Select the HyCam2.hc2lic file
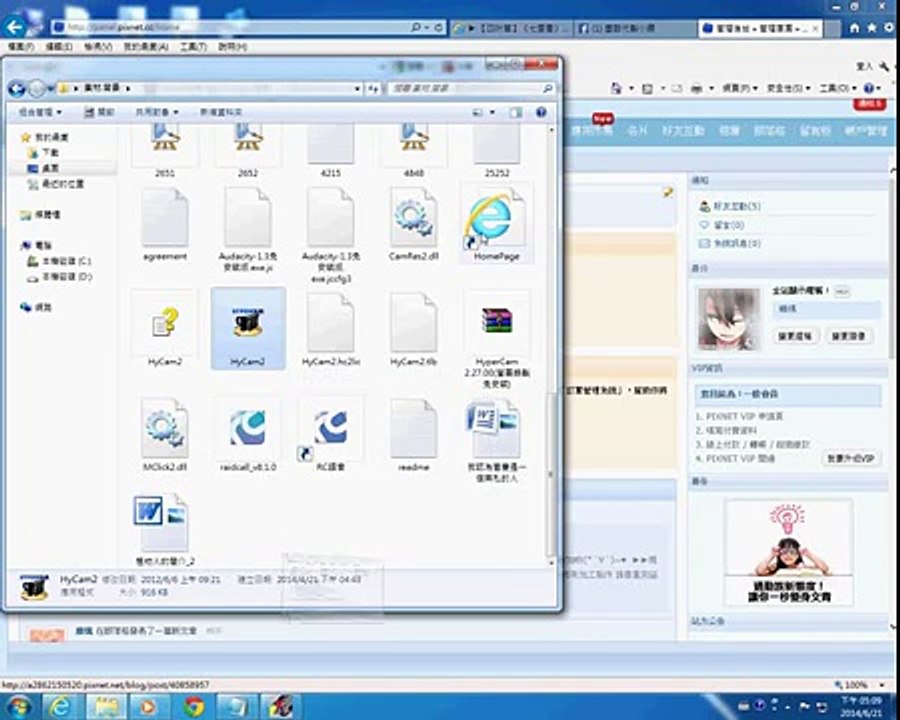Image resolution: width=900 pixels, height=720 pixels. (x=331, y=330)
